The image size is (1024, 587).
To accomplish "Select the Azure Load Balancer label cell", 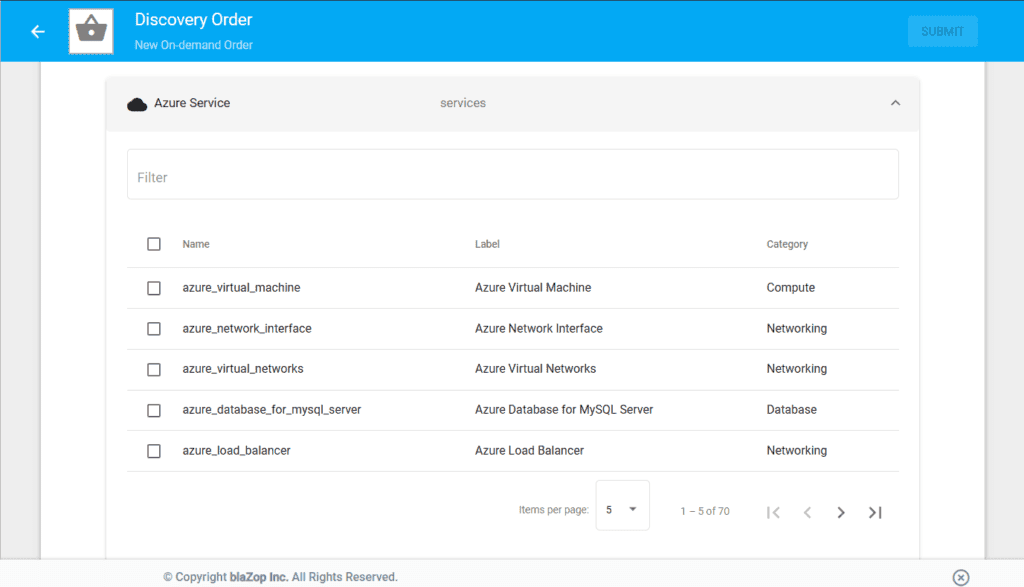I will click(x=529, y=451).
